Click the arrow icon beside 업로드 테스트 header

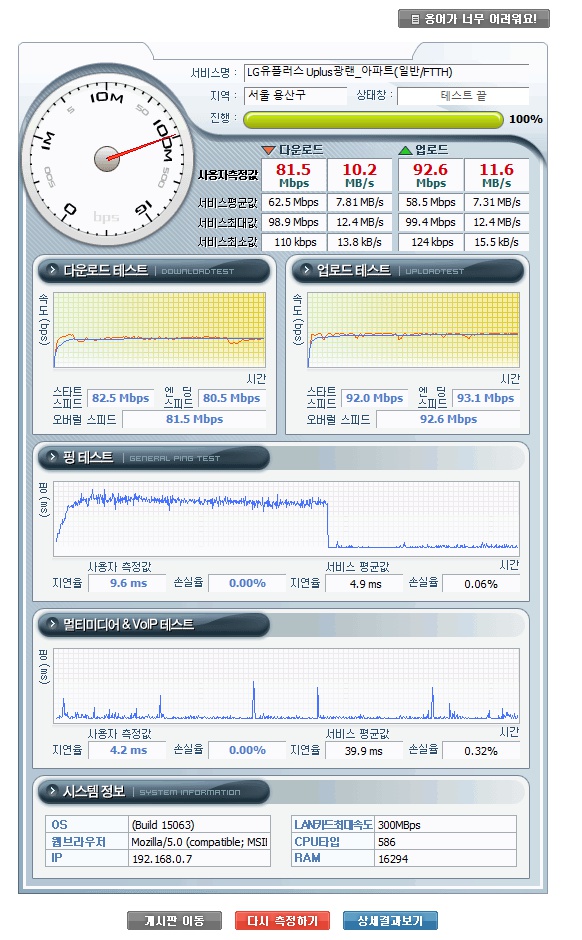[306, 270]
